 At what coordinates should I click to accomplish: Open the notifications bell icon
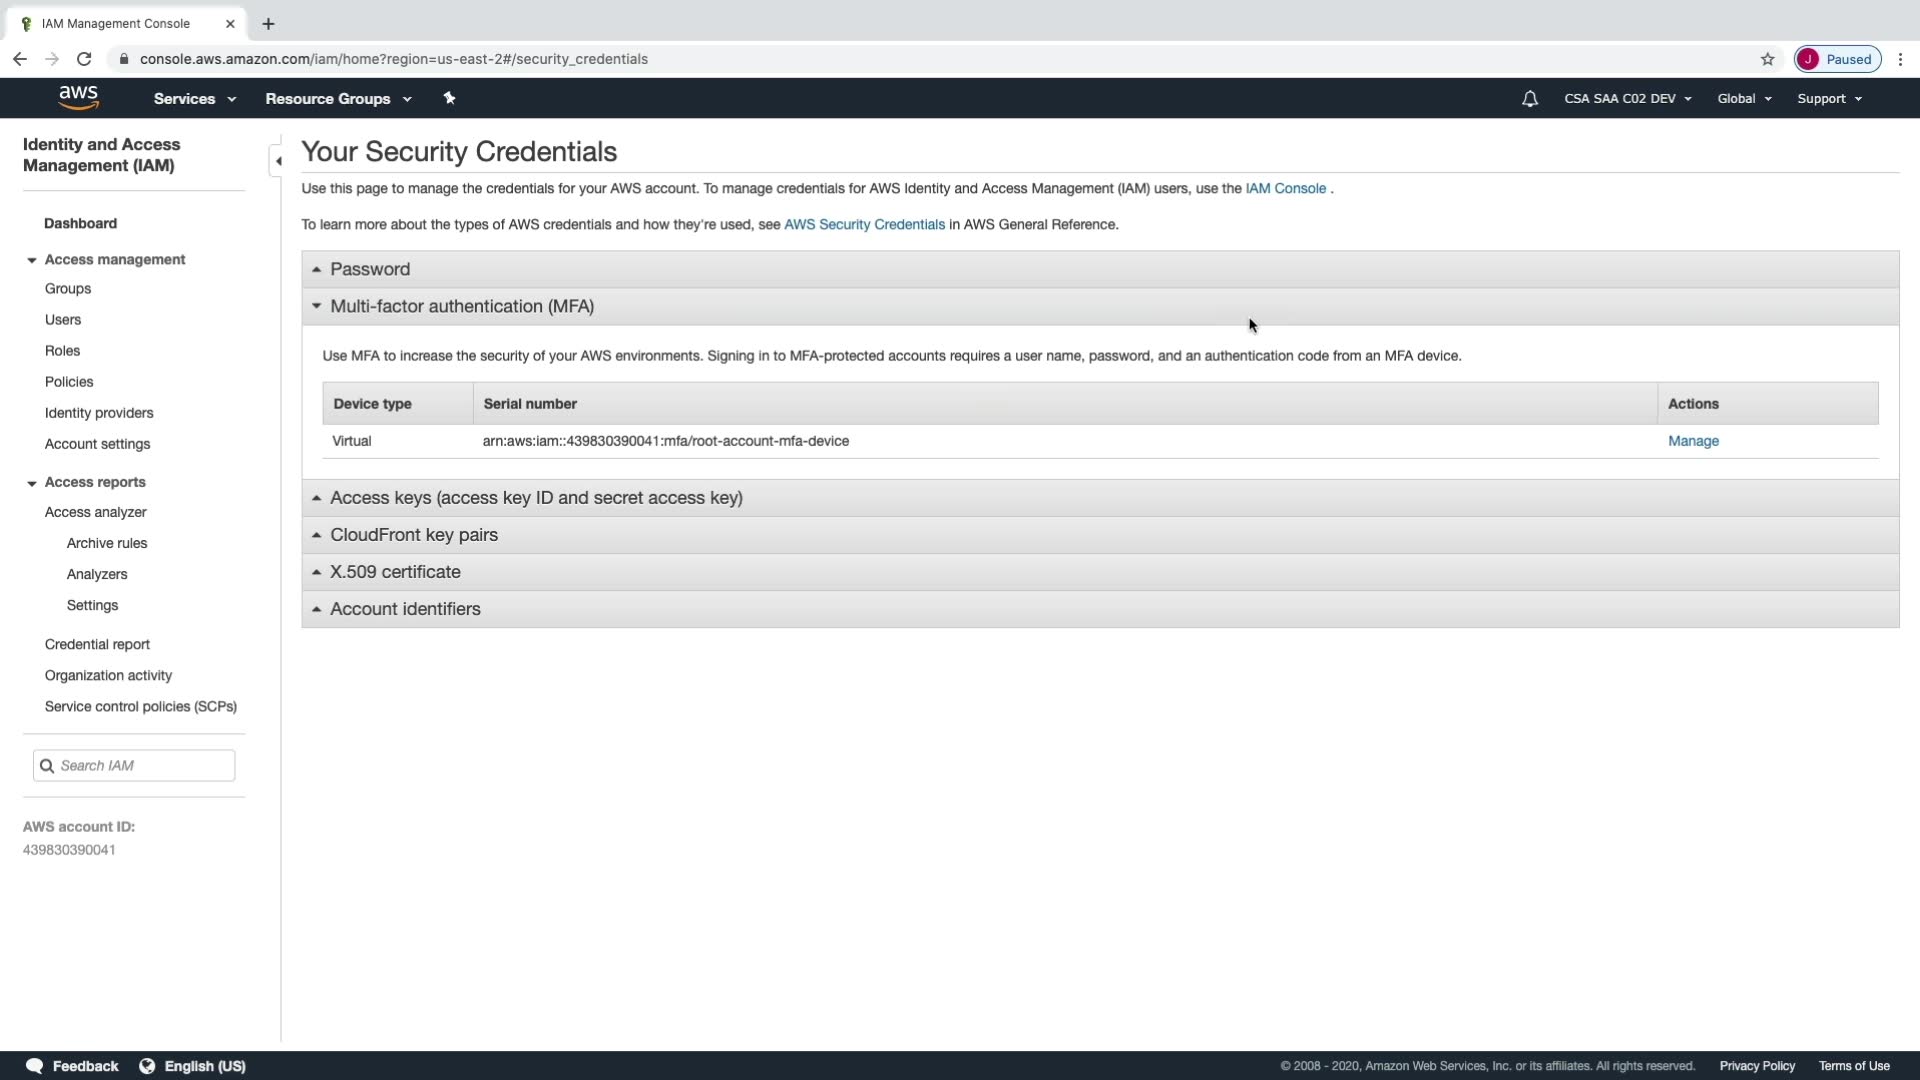(1529, 99)
